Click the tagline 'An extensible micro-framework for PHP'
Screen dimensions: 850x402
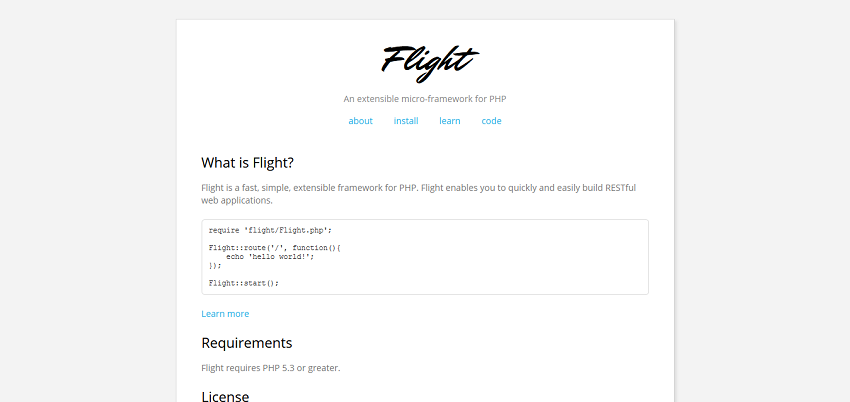[x=425, y=99]
